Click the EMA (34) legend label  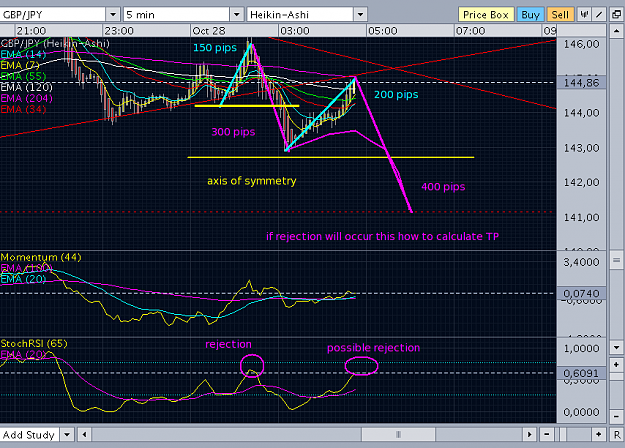(x=23, y=109)
